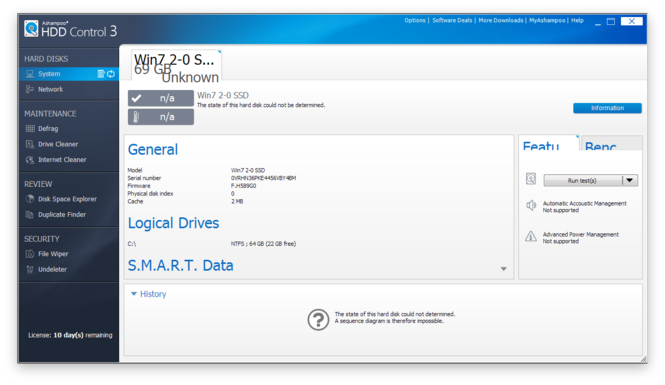Click Advanced Power Management Not supported text
This screenshot has height=385, width=665.
pyautogui.click(x=581, y=238)
